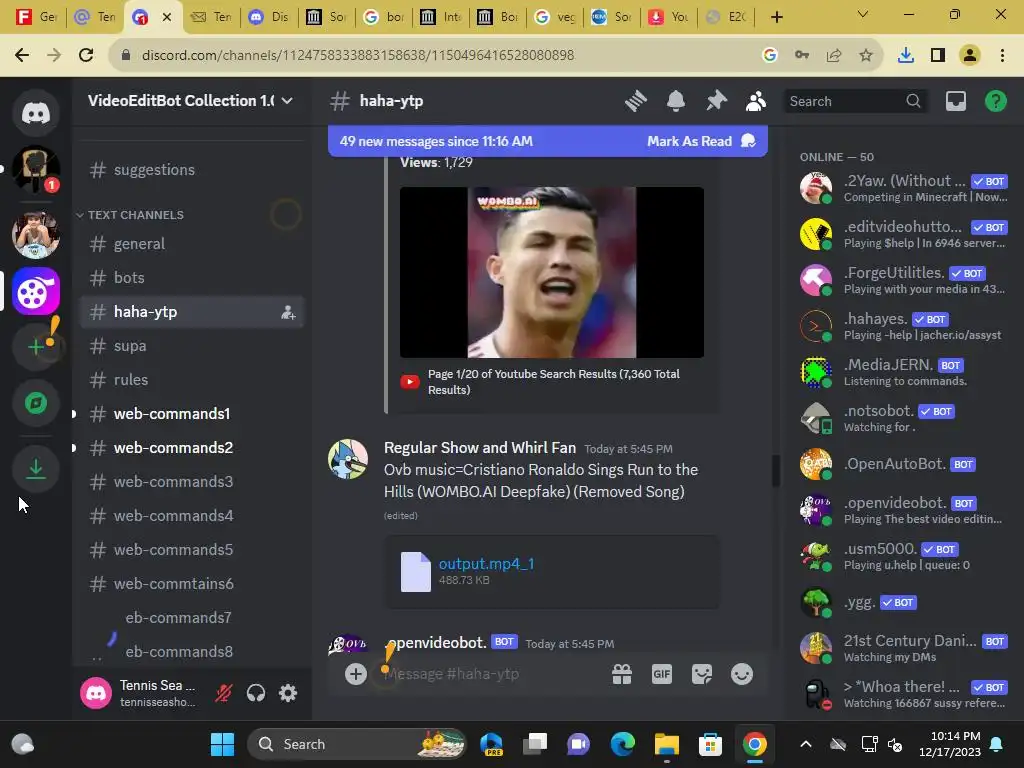Open .usm5000. member entry

904,556
